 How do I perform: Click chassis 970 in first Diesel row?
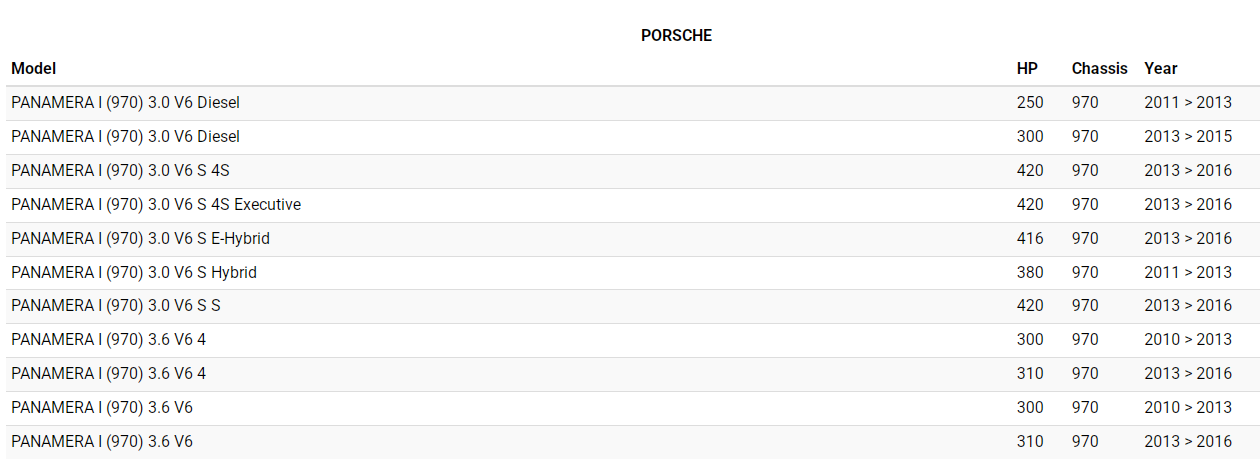1085,103
